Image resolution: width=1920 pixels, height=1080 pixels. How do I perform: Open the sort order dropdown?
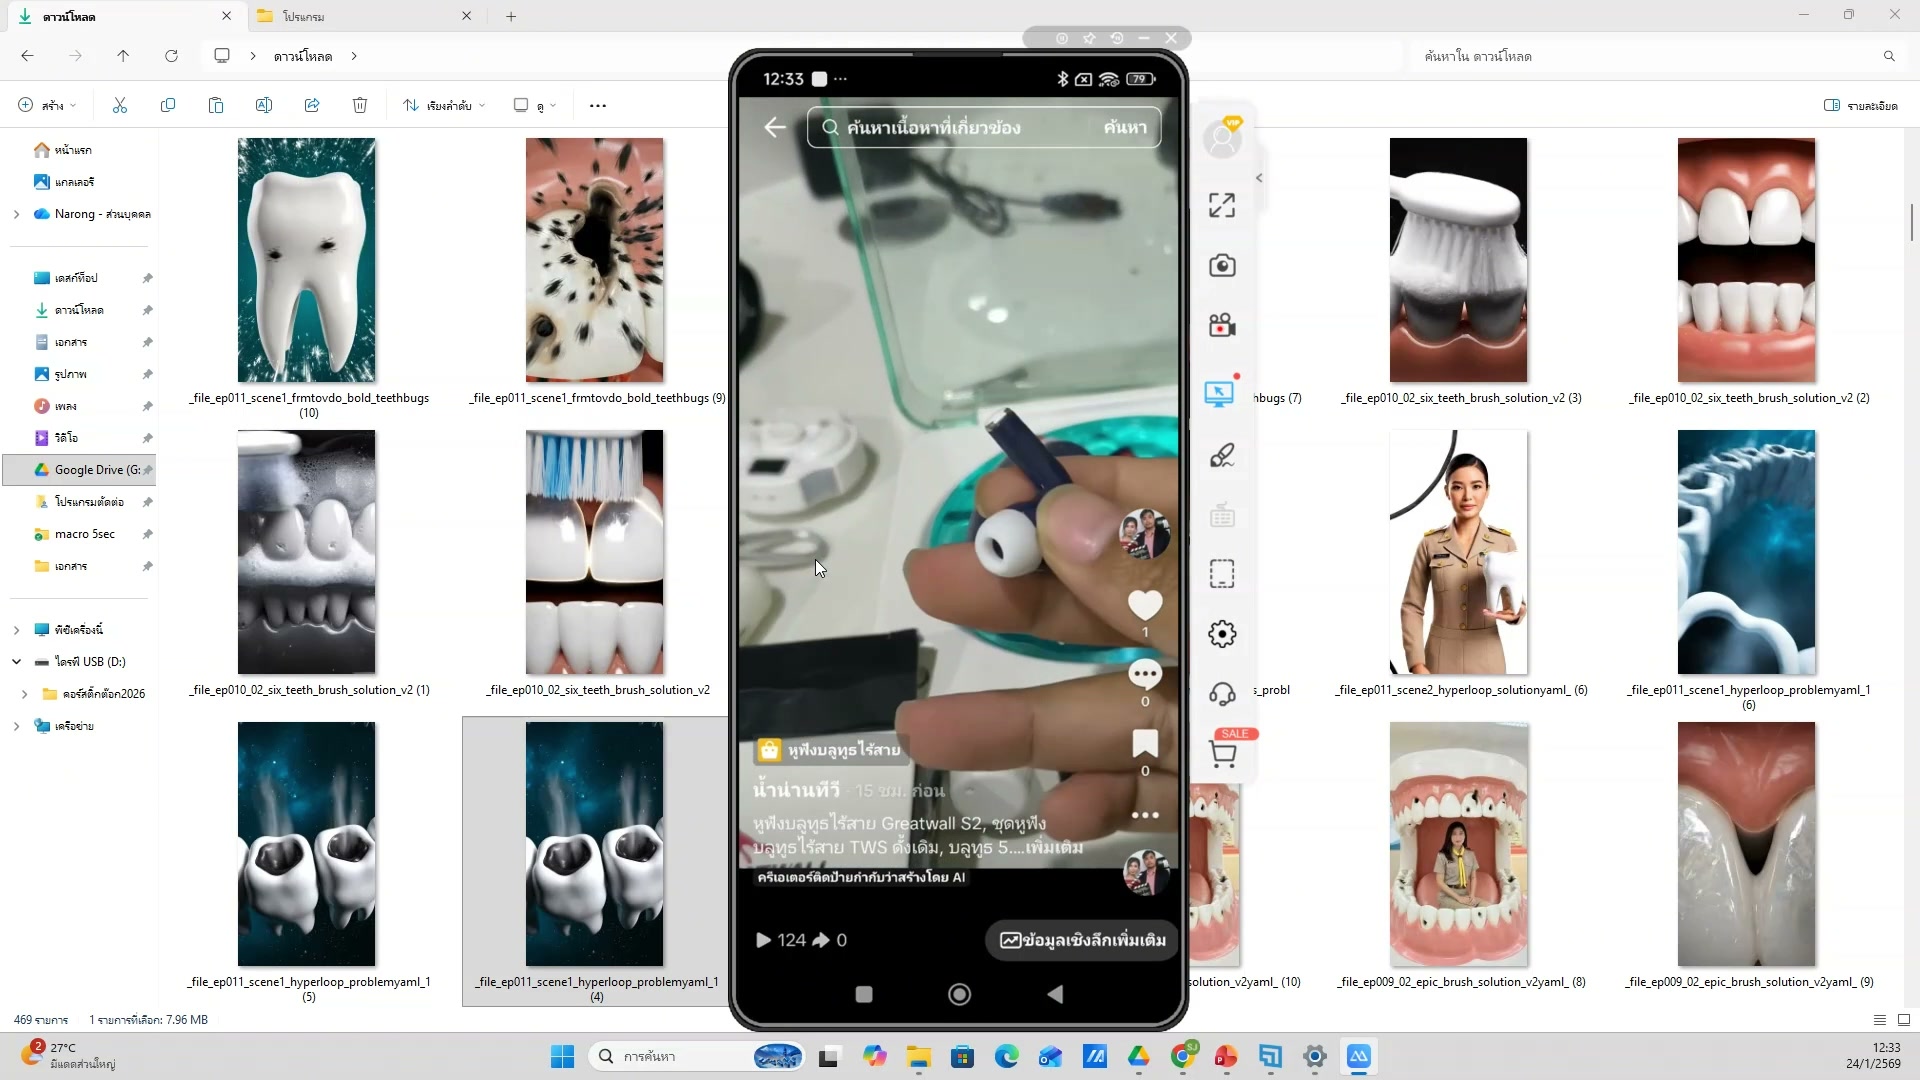tap(445, 105)
